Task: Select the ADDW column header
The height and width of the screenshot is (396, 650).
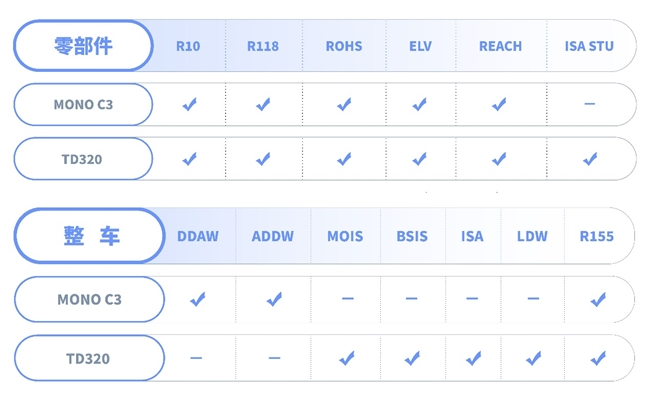Action: pos(273,236)
